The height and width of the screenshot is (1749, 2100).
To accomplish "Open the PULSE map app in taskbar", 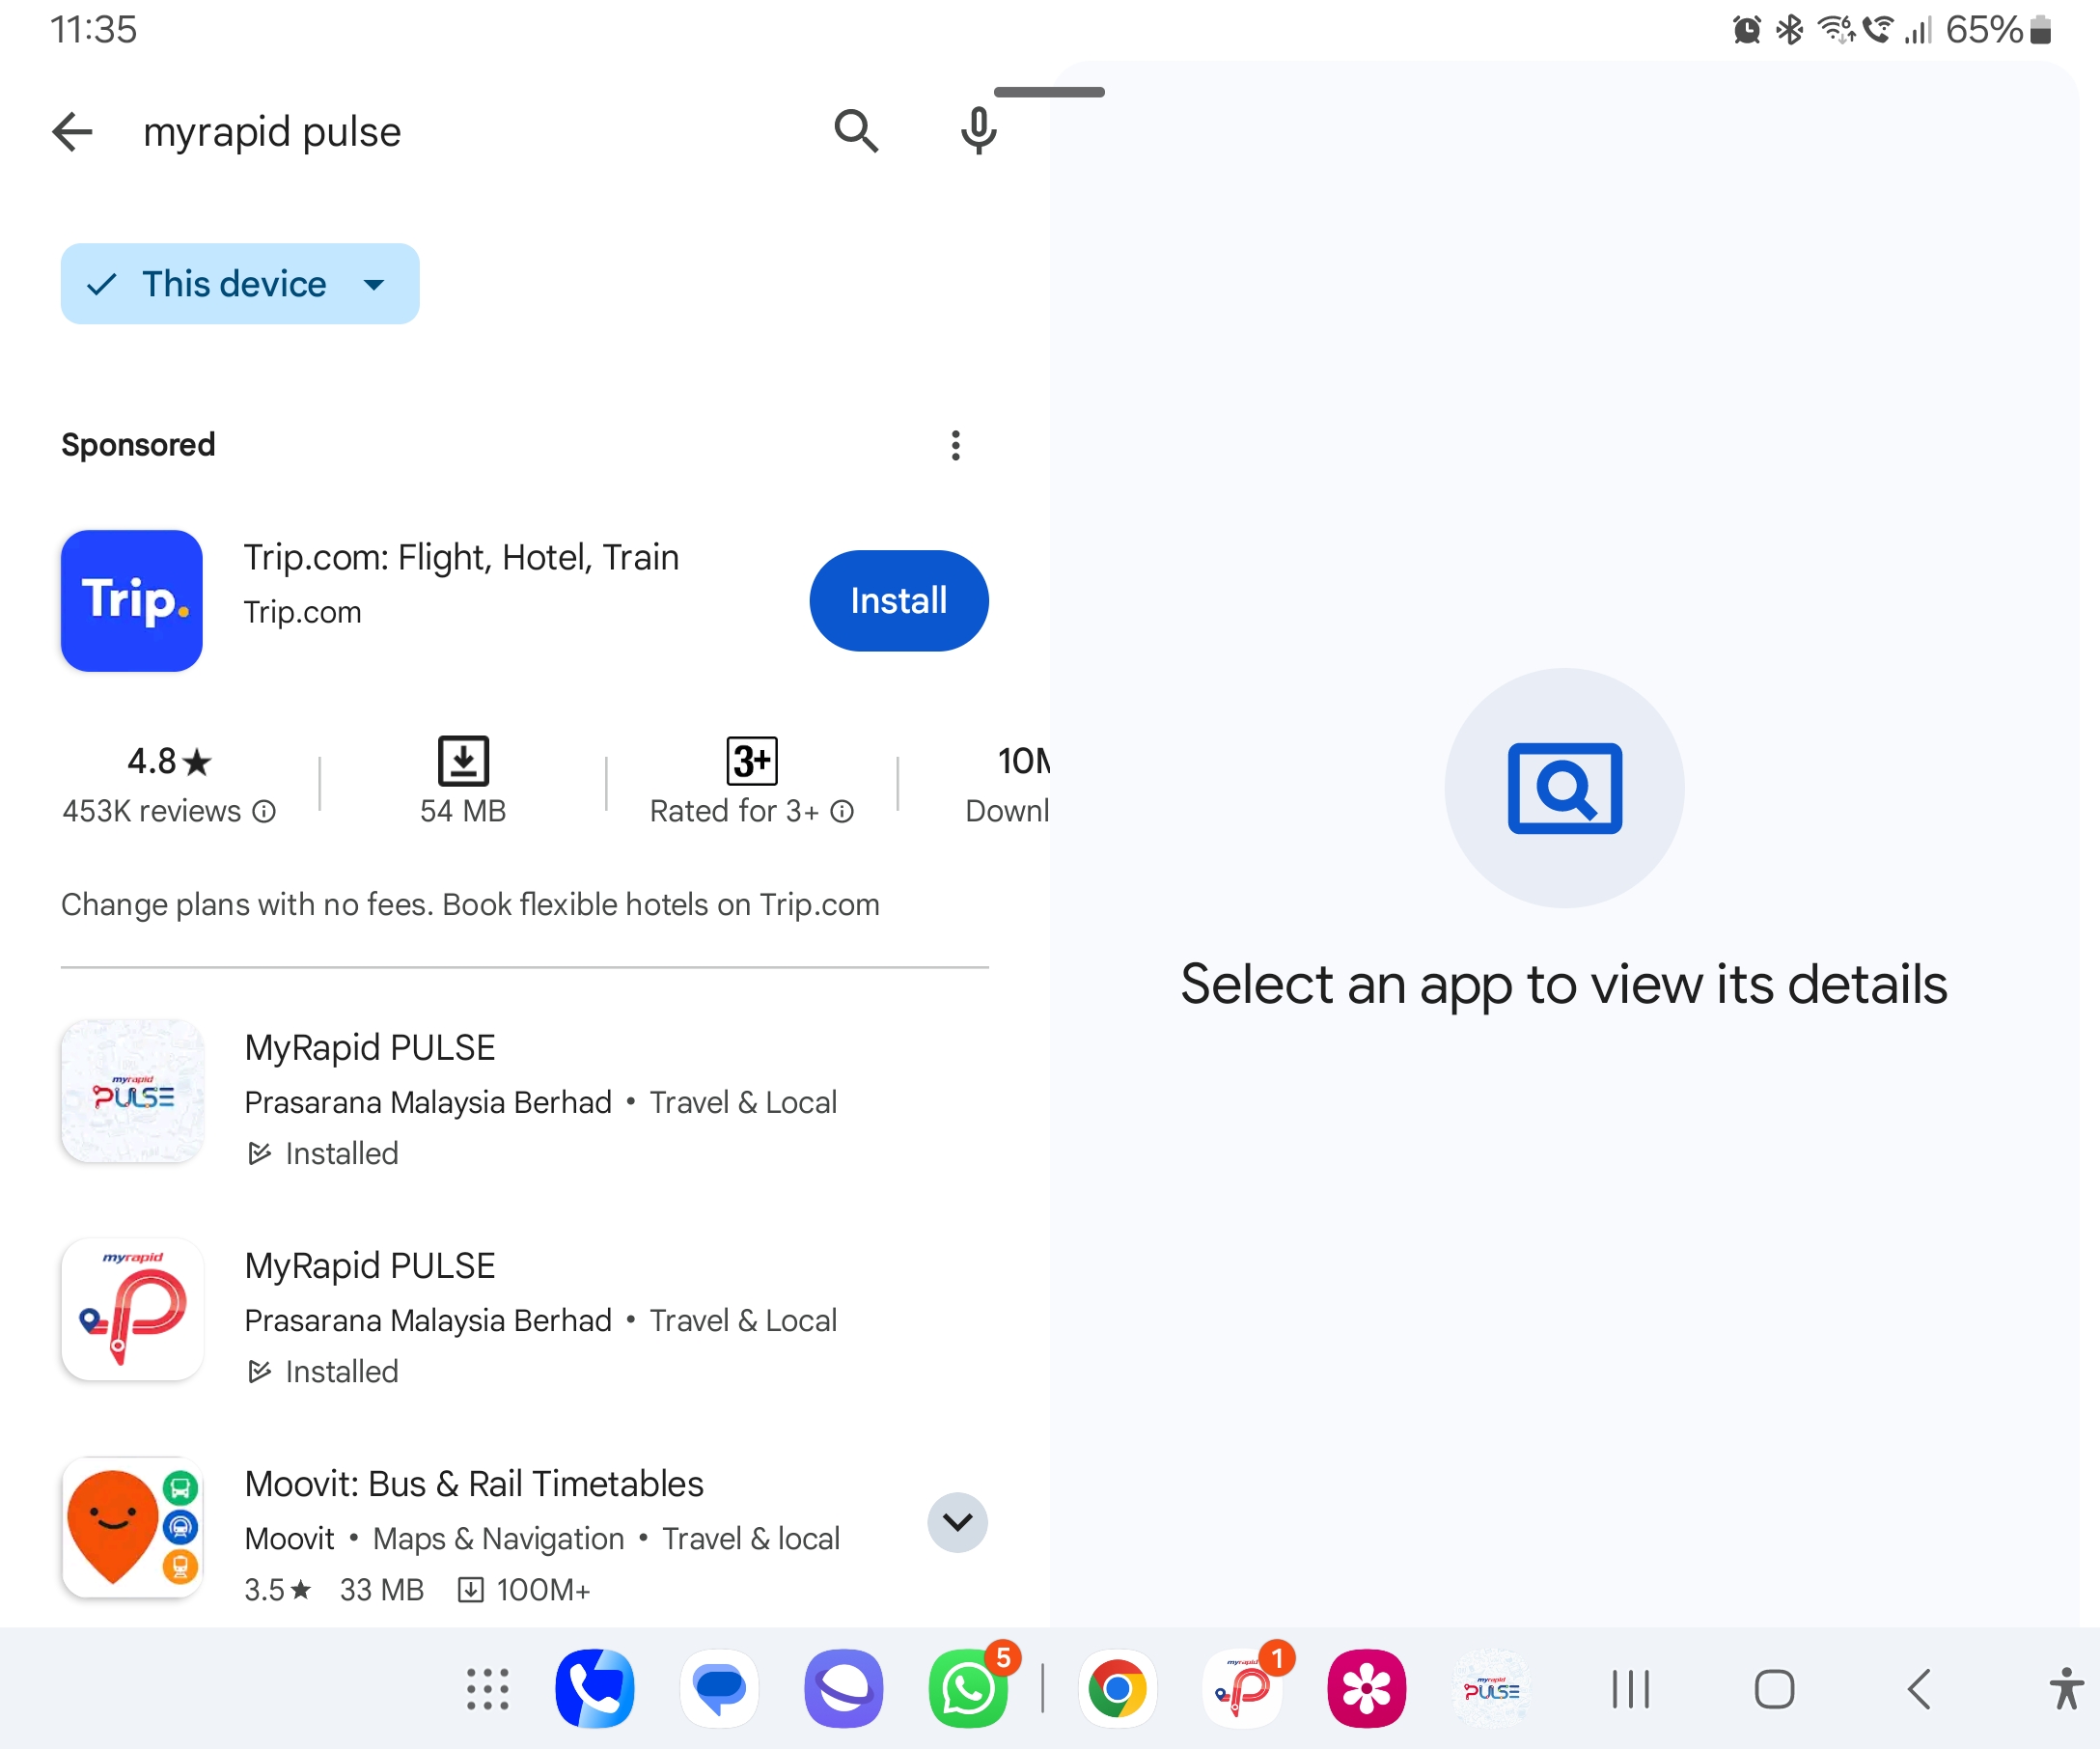I will (1490, 1689).
